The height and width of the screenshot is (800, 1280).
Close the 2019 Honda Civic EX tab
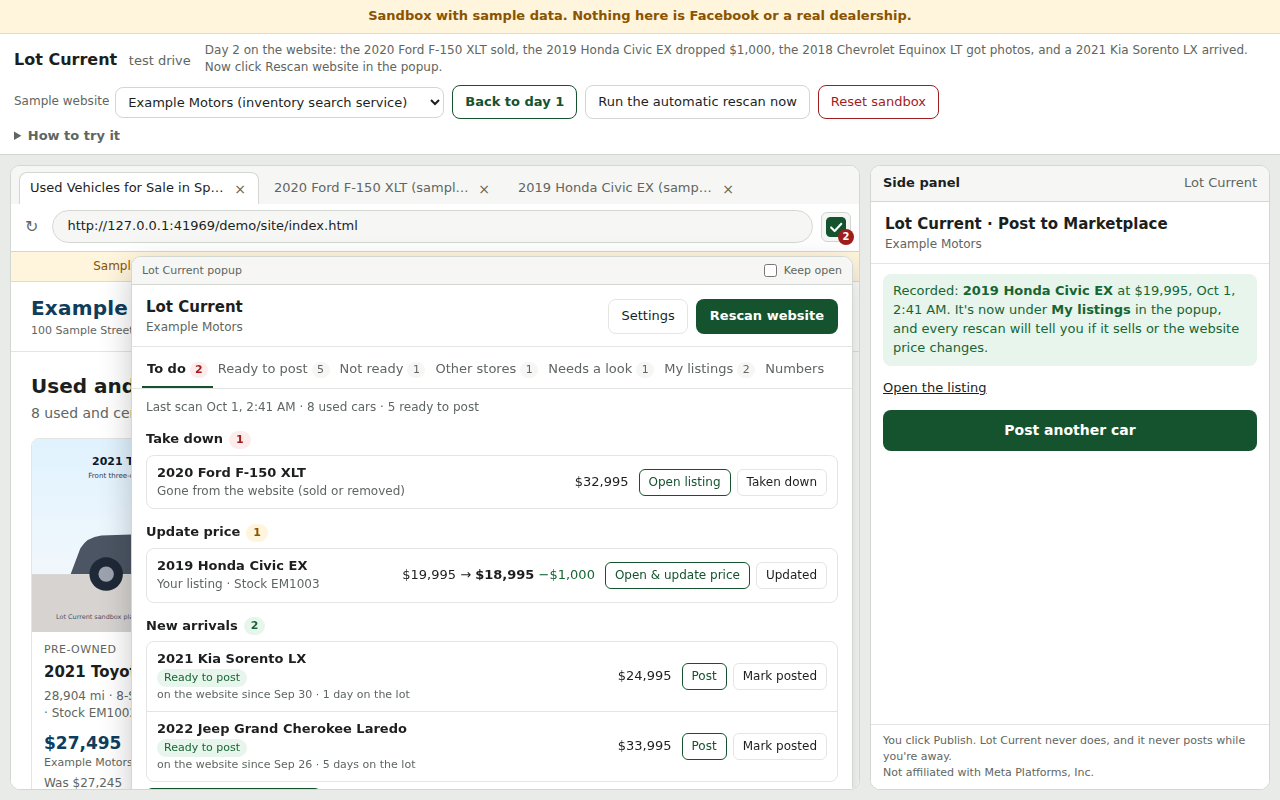(728, 189)
